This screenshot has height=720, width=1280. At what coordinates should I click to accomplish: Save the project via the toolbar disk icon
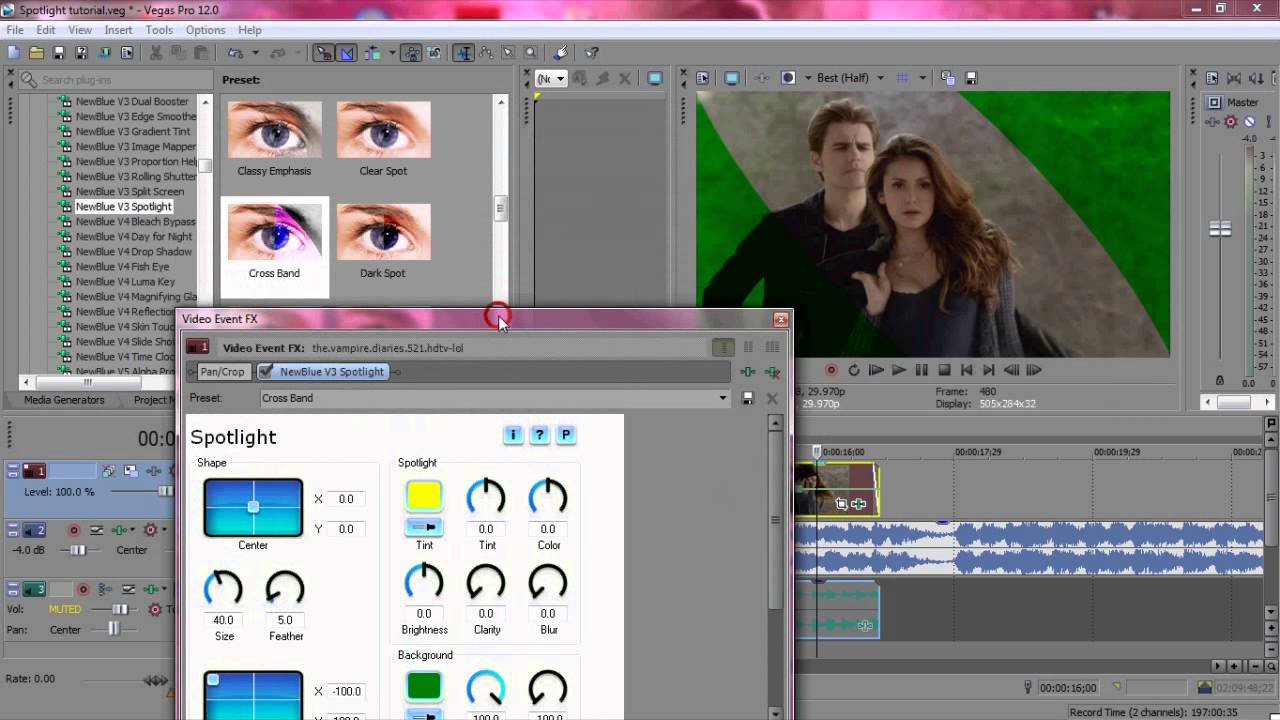(x=59, y=53)
